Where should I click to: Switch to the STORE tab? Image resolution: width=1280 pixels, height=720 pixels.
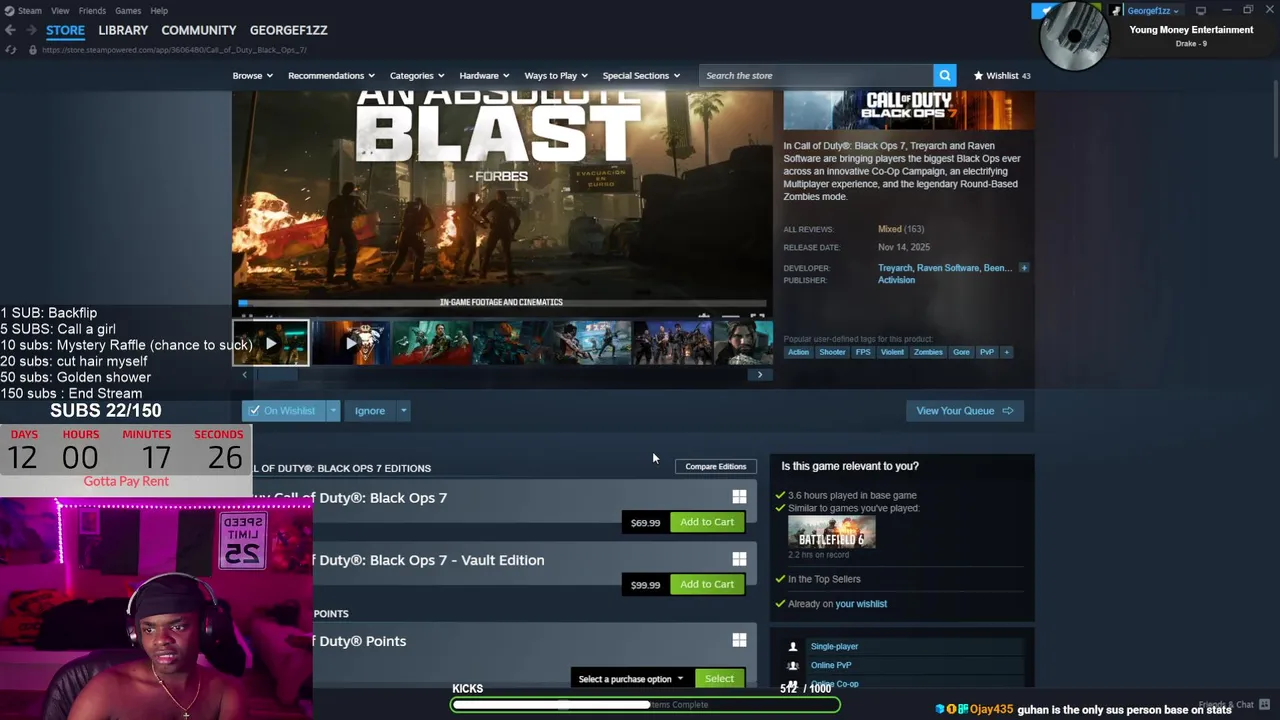coord(65,30)
